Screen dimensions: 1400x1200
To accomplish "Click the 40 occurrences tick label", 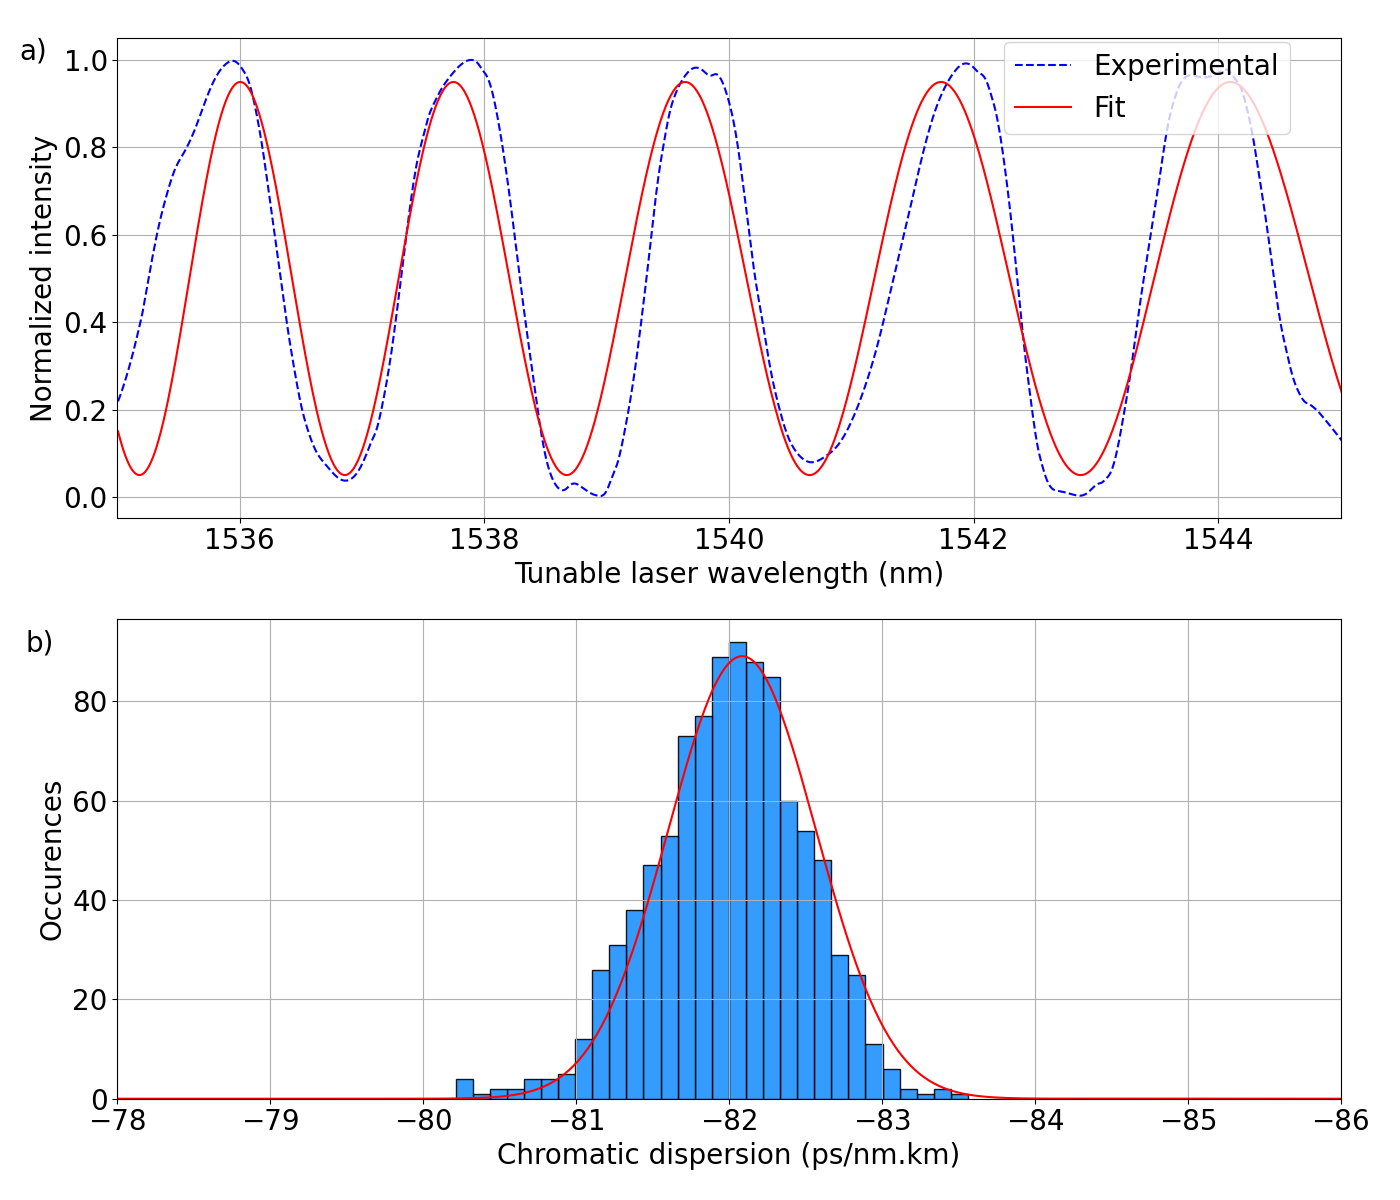I will click(x=89, y=901).
